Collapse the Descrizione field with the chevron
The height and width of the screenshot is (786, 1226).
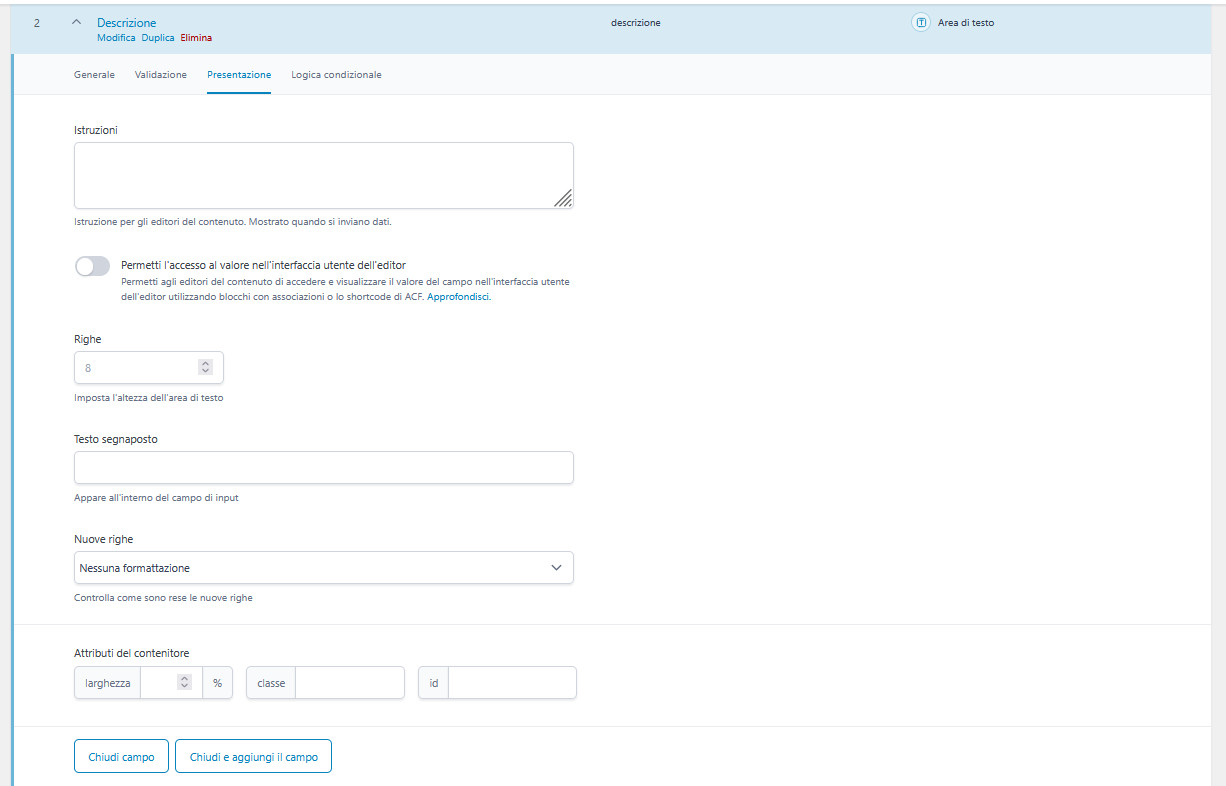[76, 22]
